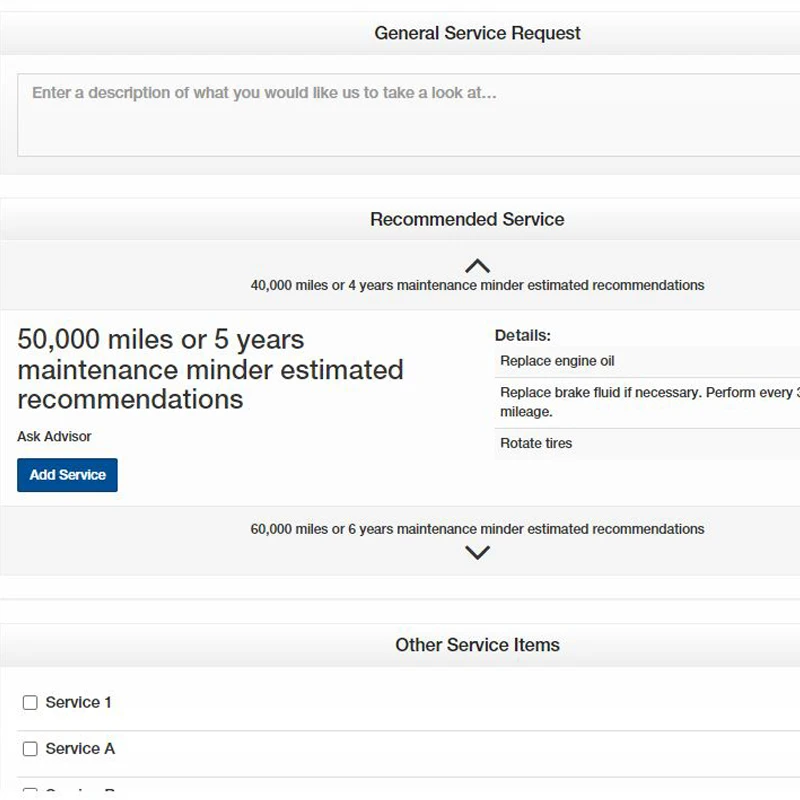
Task: Click the up chevron above Recommended Service
Action: tap(477, 266)
